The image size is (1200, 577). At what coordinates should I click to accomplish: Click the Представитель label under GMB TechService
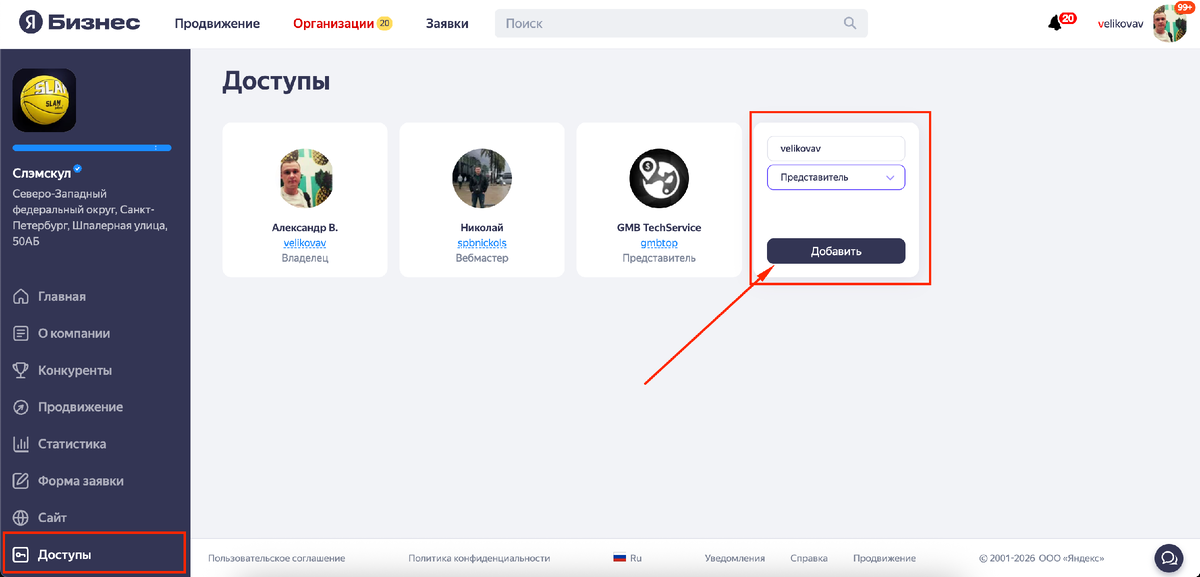pyautogui.click(x=659, y=258)
